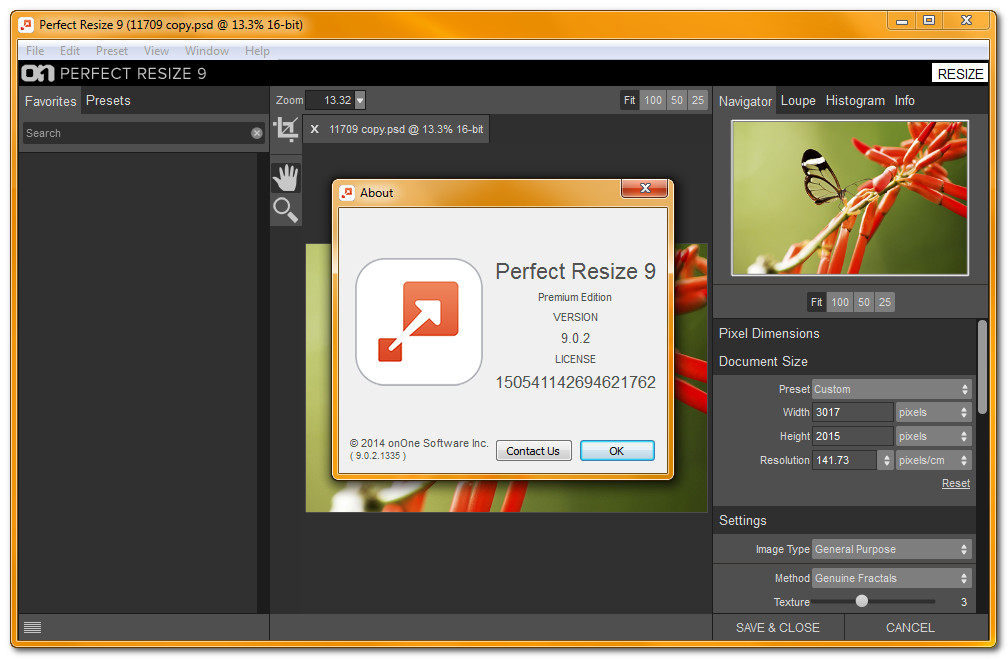
Task: Click the onOne logo in header
Action: (37, 73)
